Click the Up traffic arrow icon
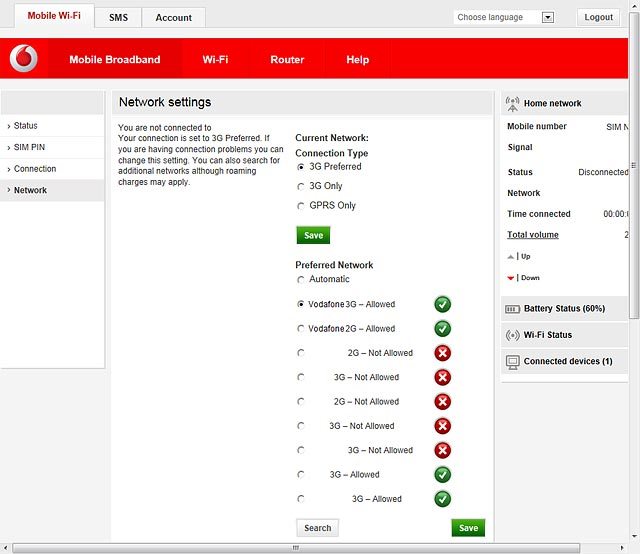This screenshot has height=554, width=640. [x=510, y=257]
